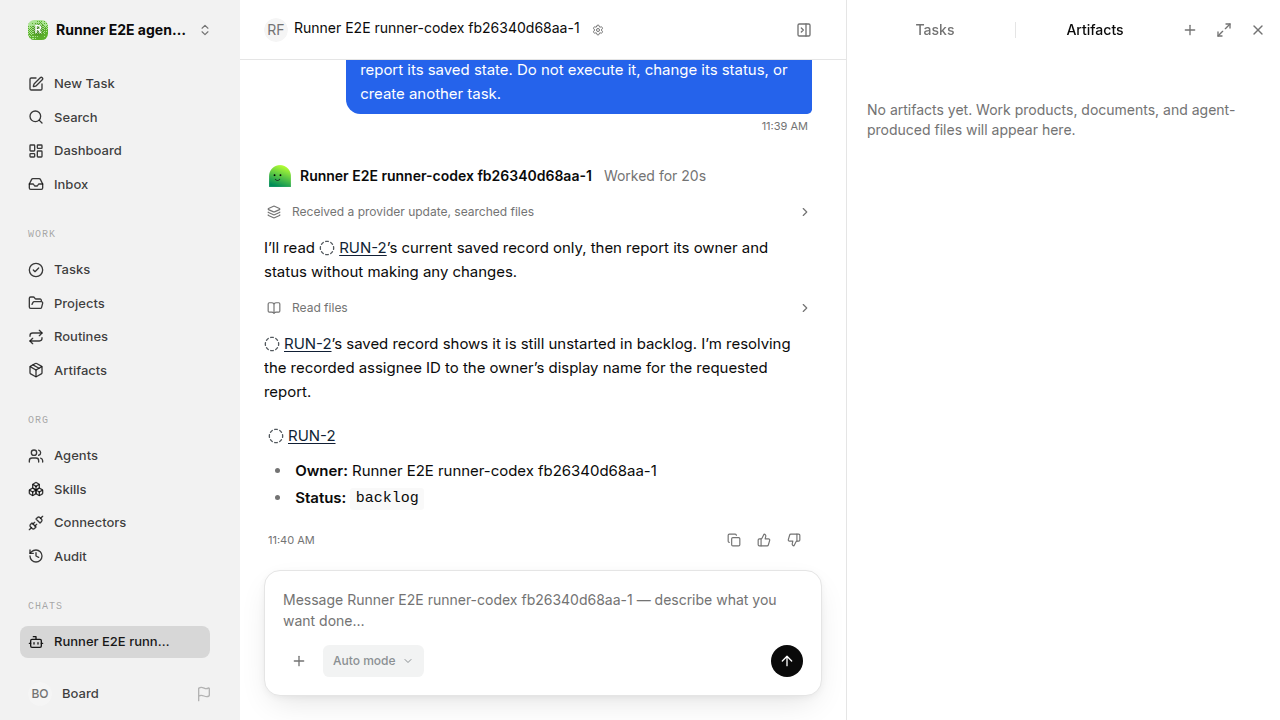This screenshot has height=720, width=1280.
Task: Click the agent settings gear in chat header
Action: (598, 30)
